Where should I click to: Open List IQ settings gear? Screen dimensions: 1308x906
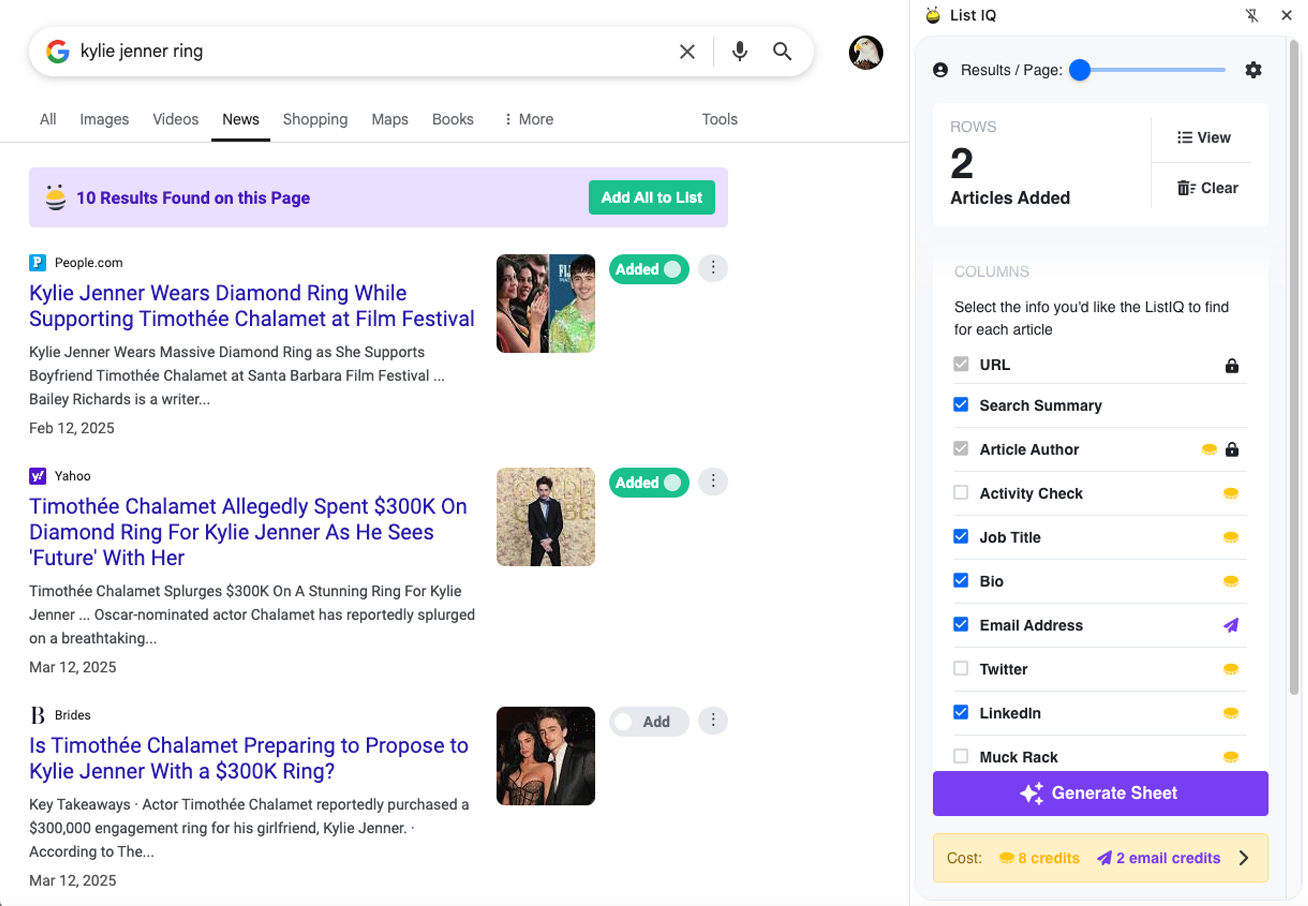click(1253, 70)
